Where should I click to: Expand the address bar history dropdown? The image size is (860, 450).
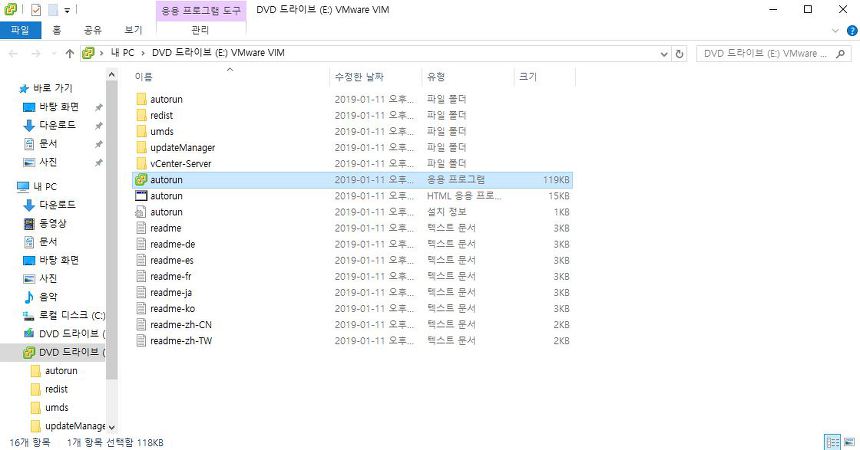(664, 54)
